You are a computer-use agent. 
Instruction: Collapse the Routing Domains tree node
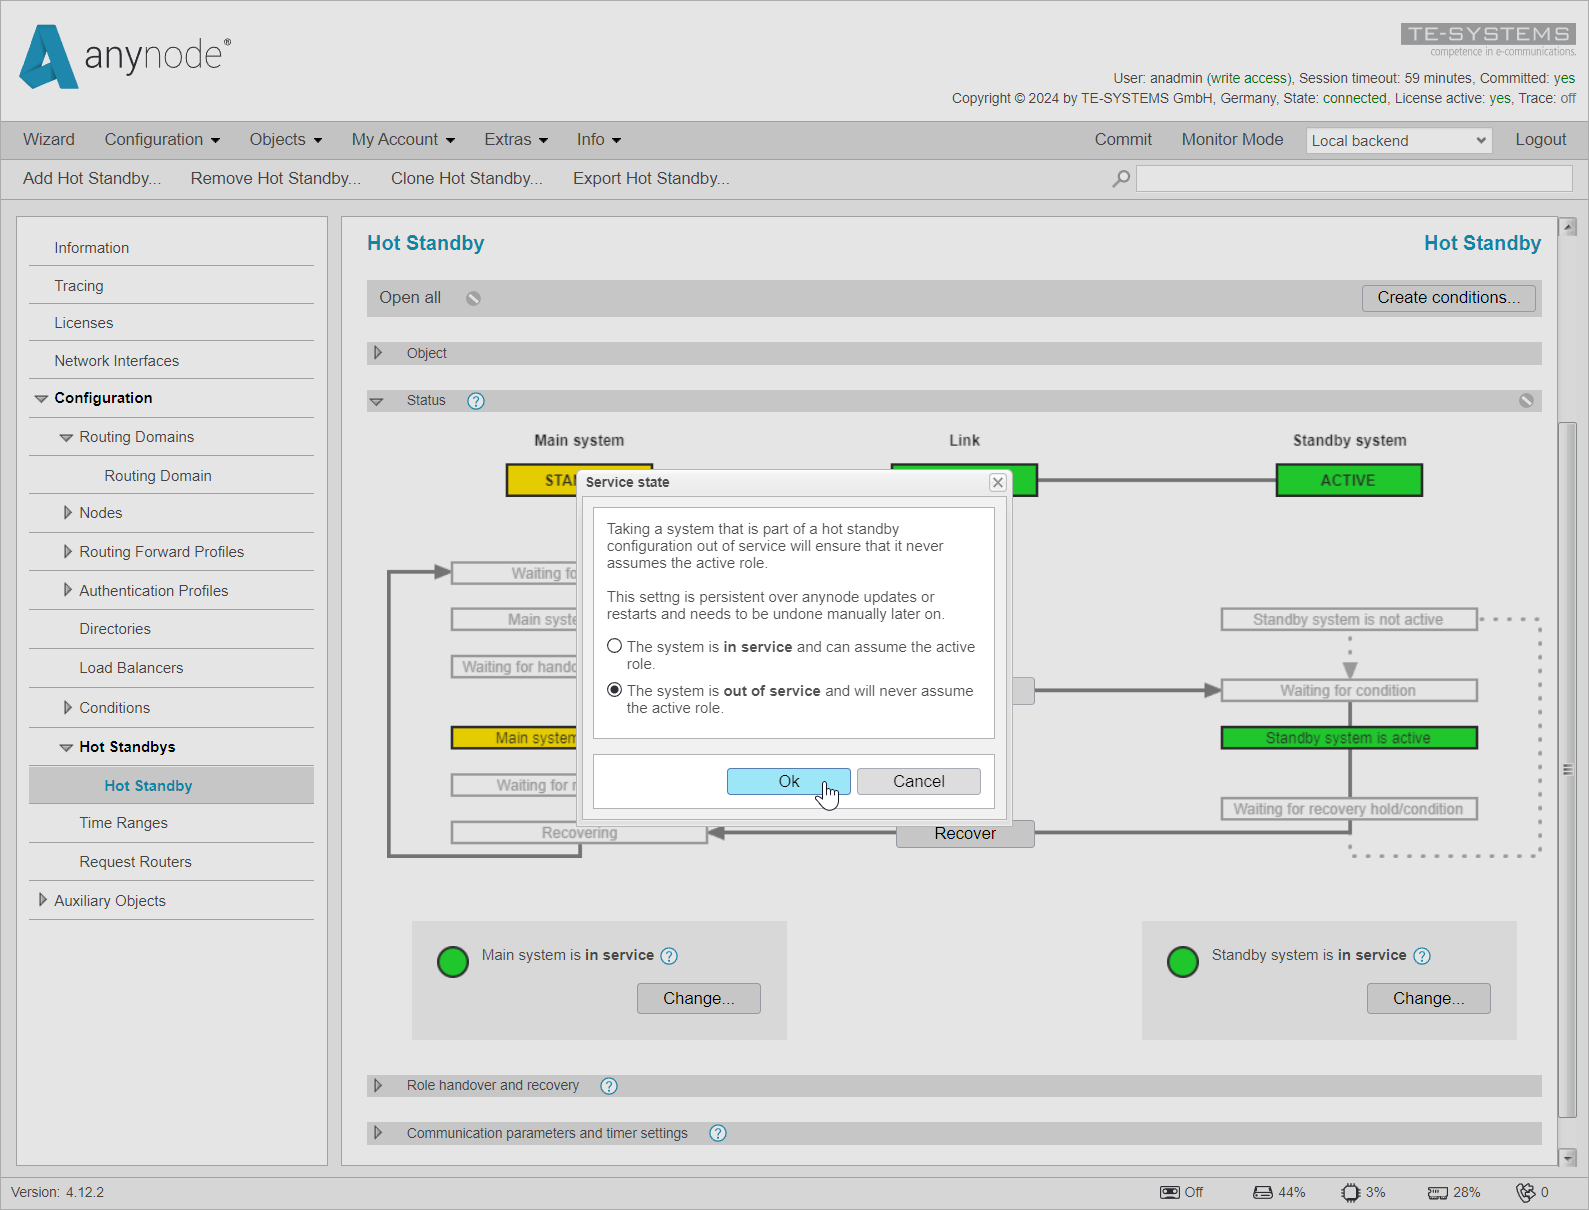click(66, 437)
